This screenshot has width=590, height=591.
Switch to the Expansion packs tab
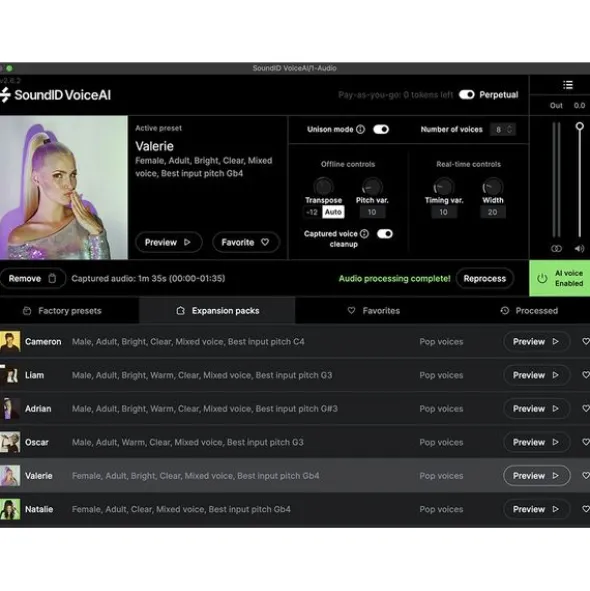coord(218,311)
